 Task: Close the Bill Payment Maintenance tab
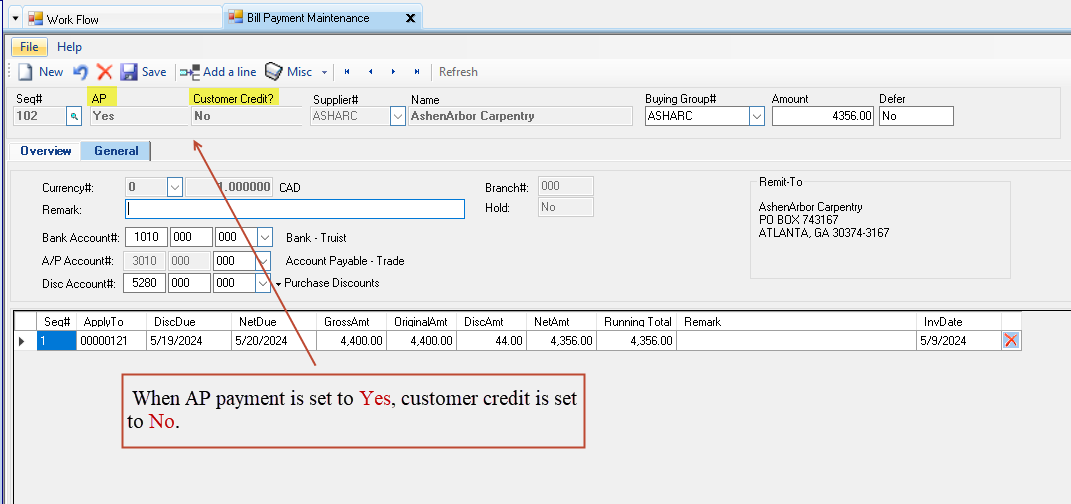[410, 18]
